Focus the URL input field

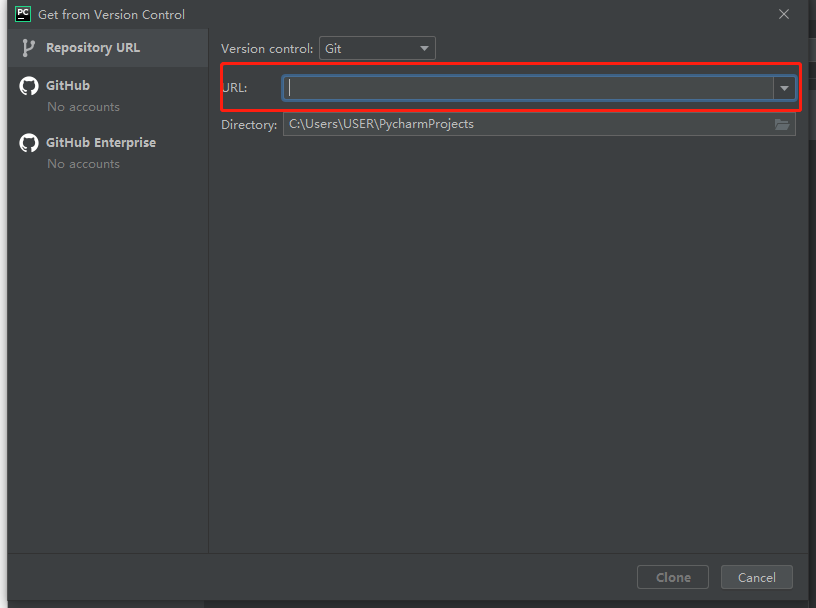528,88
